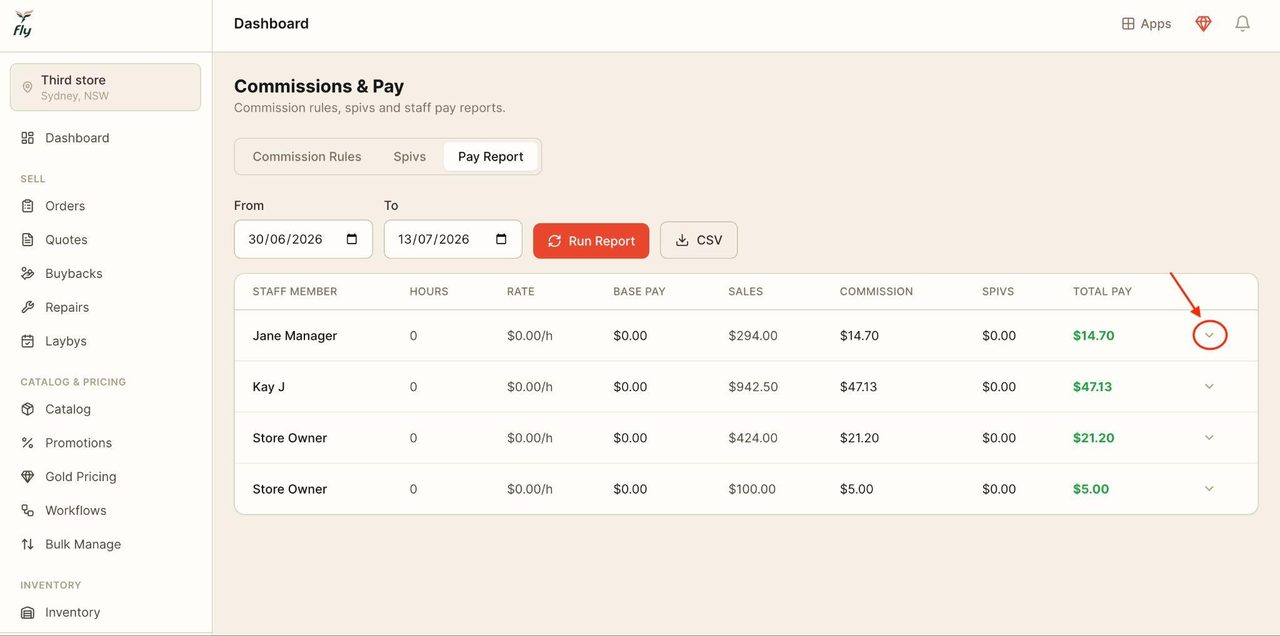Viewport: 1280px width, 636px height.
Task: Click the STAFF MEMBER column header
Action: (x=295, y=292)
